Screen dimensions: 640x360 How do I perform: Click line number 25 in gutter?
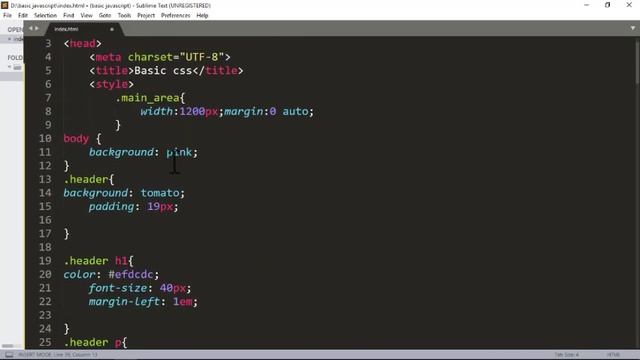point(45,342)
